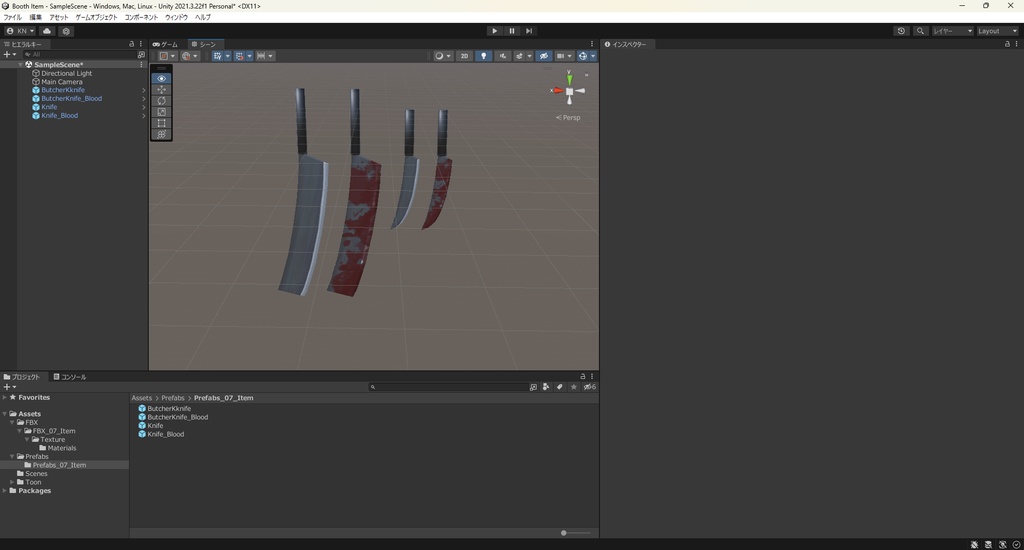Click the ButcherKknife prefab icon in Project list
Viewport: 1024px width, 550px height.
[142, 408]
